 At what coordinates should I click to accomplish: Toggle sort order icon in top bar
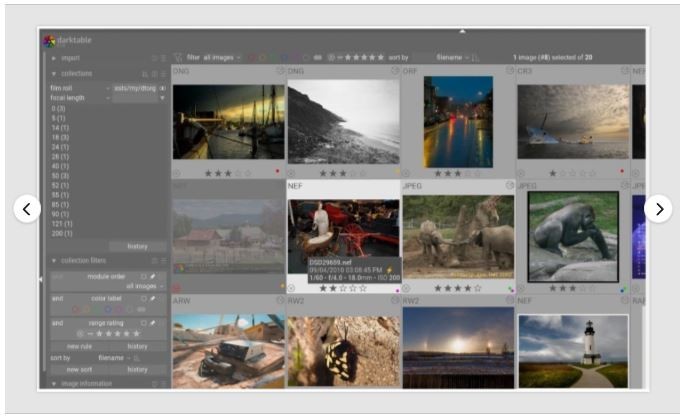click(x=476, y=57)
